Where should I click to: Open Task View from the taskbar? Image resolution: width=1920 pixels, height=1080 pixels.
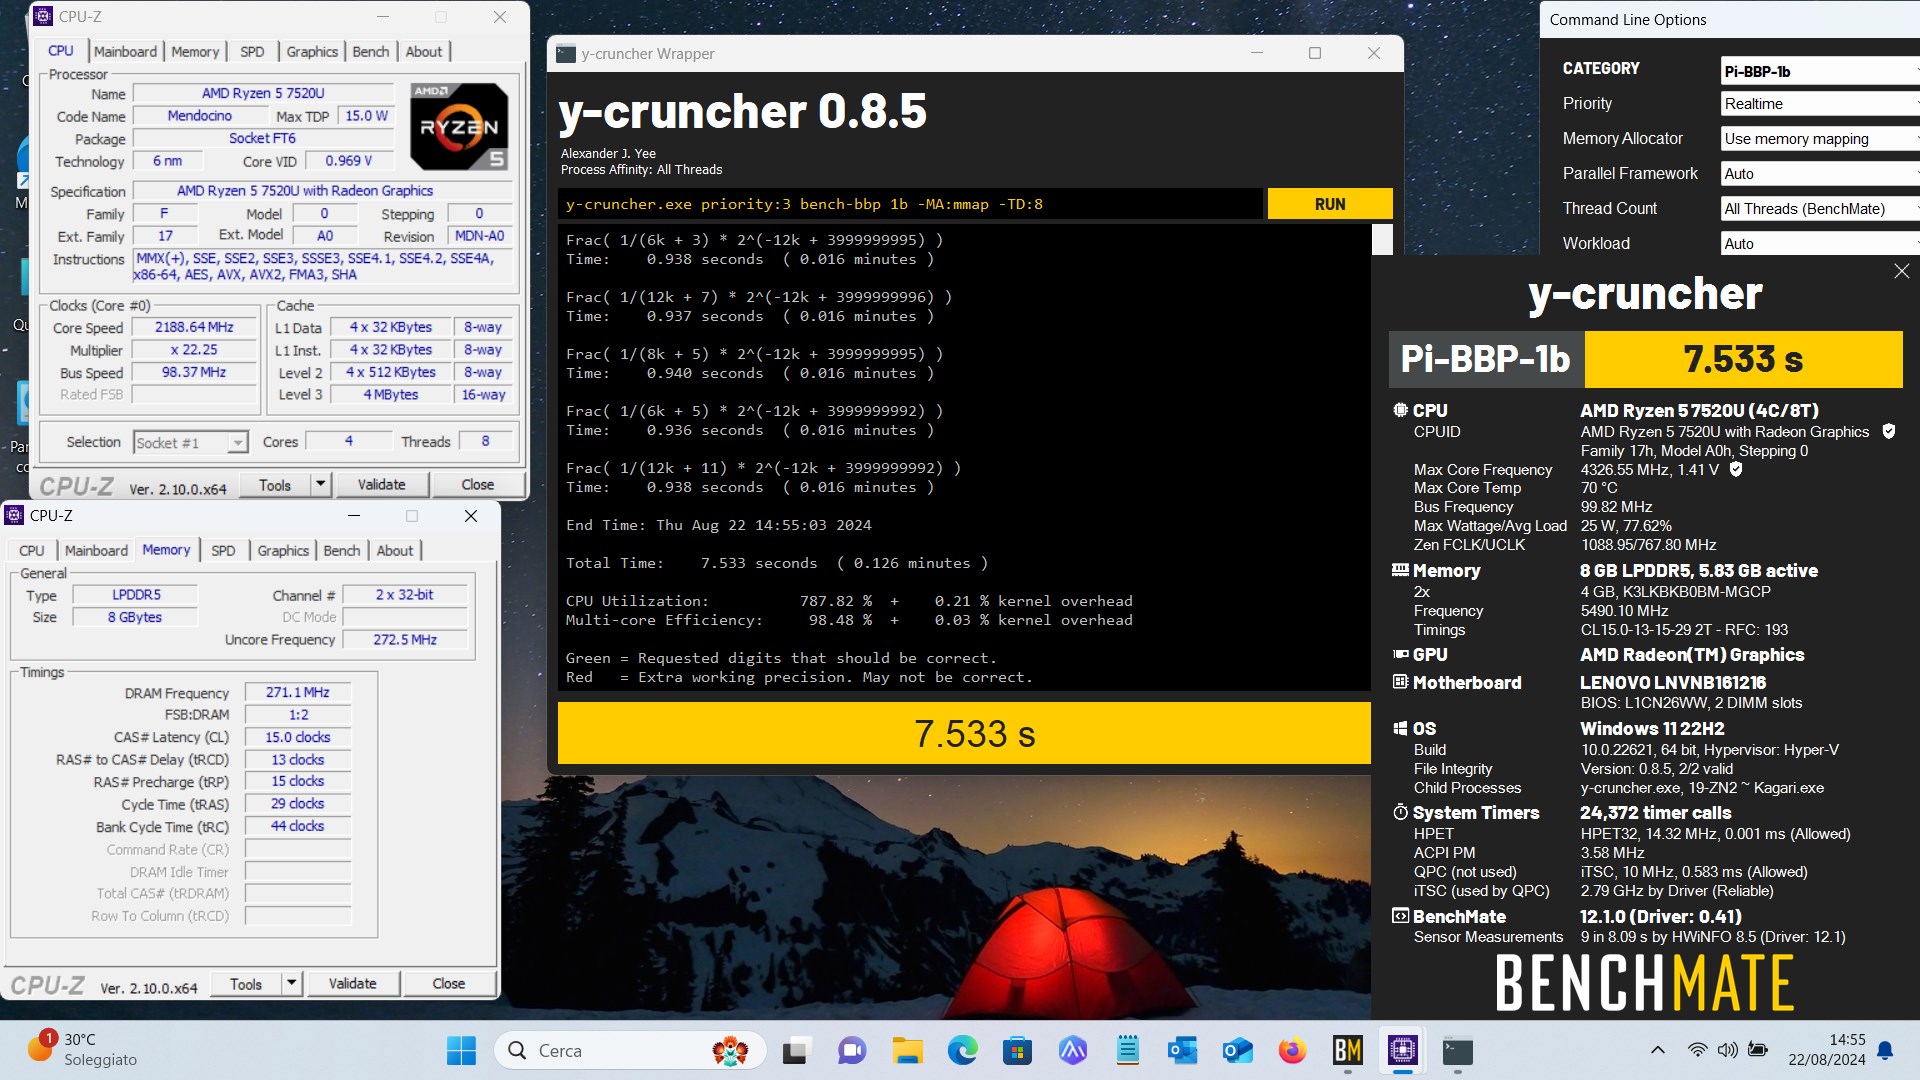coord(795,1051)
